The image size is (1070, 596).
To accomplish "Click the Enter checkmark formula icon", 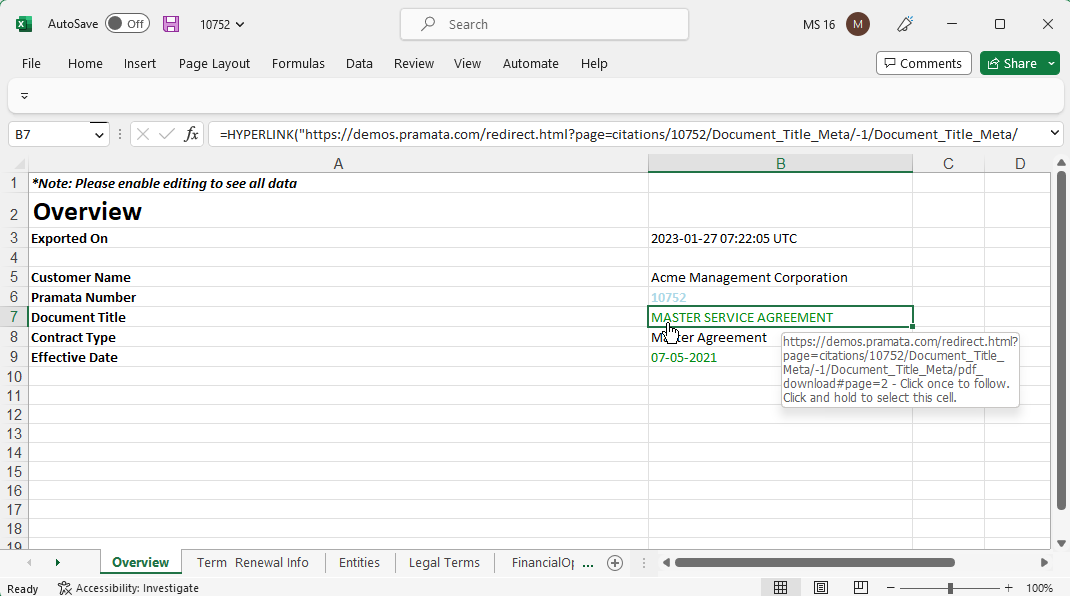I will pyautogui.click(x=167, y=134).
